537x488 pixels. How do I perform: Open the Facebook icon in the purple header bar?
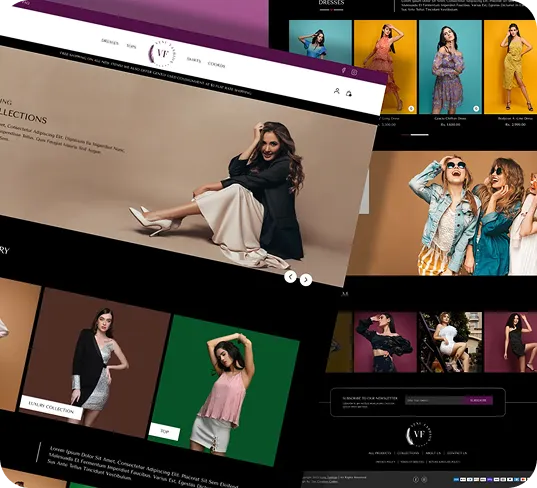coord(344,70)
